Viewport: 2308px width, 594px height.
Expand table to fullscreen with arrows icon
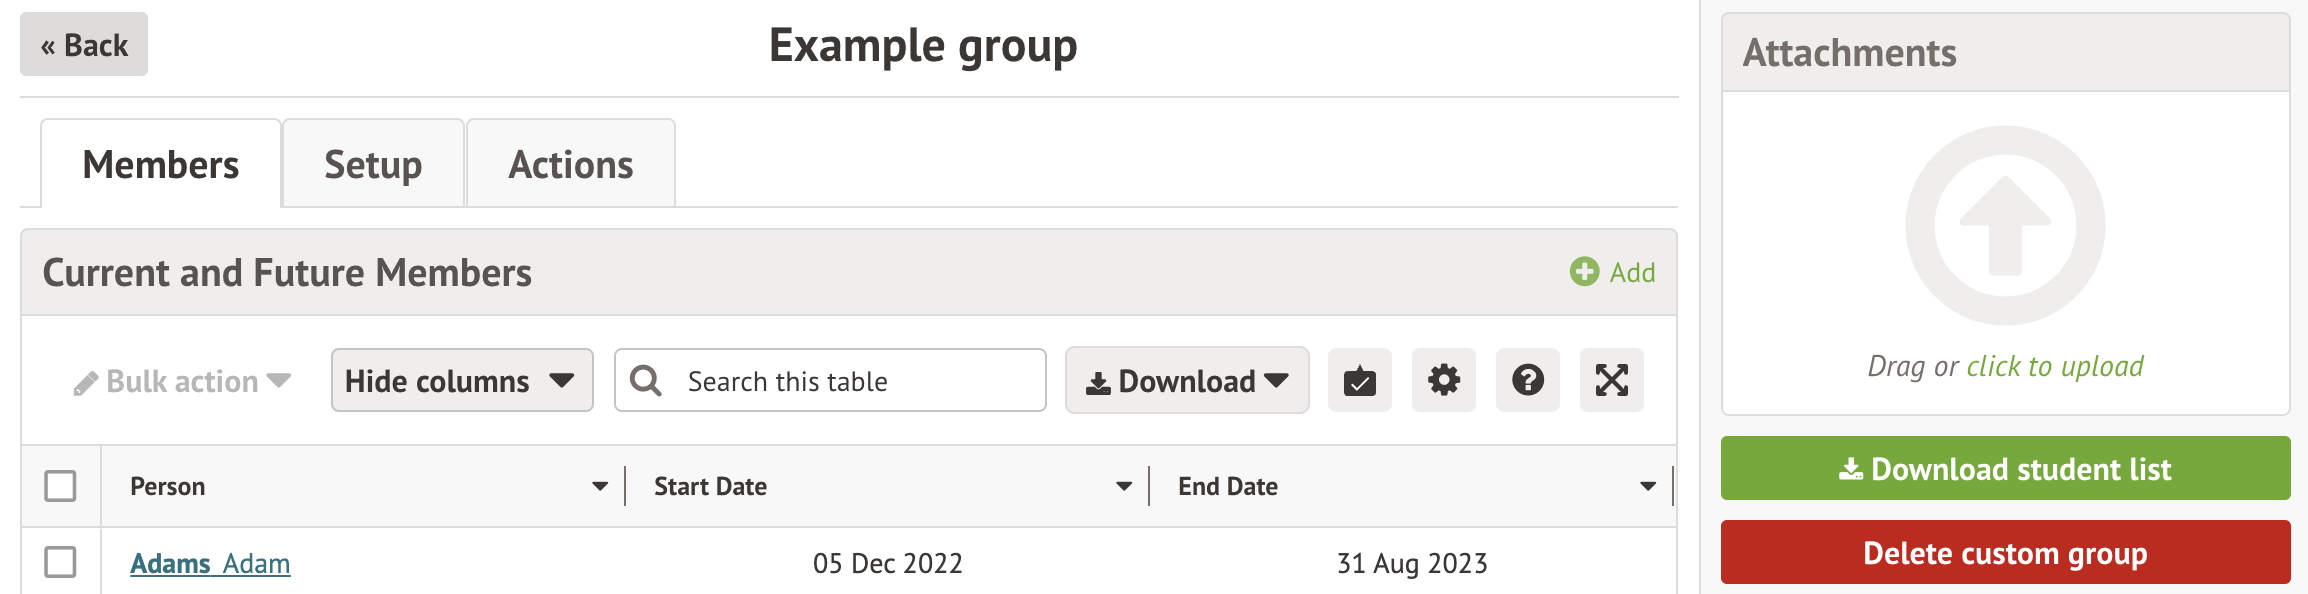click(x=1611, y=381)
